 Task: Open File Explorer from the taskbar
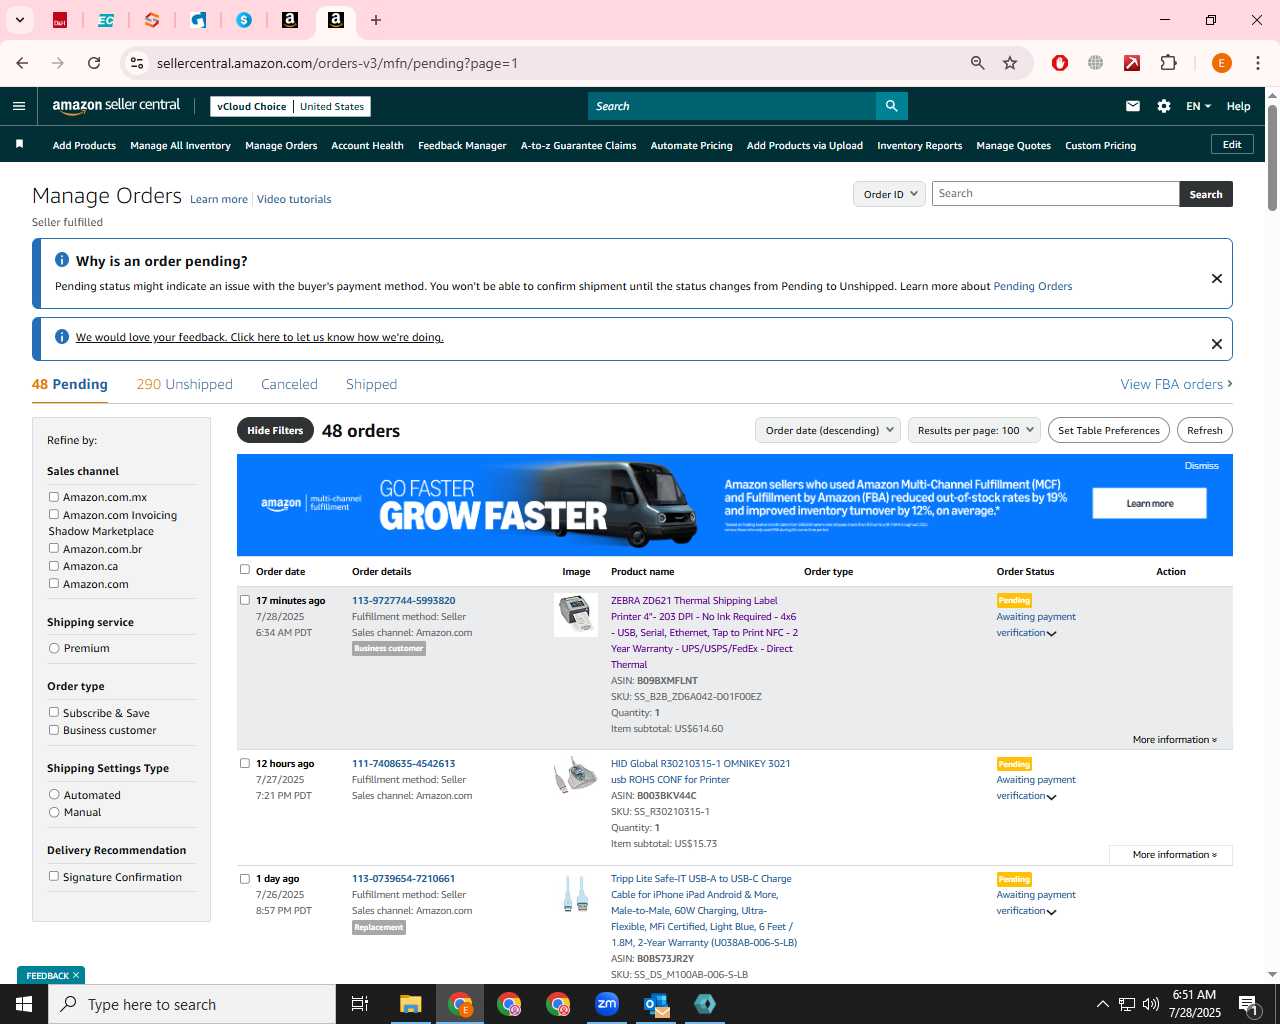click(411, 1004)
